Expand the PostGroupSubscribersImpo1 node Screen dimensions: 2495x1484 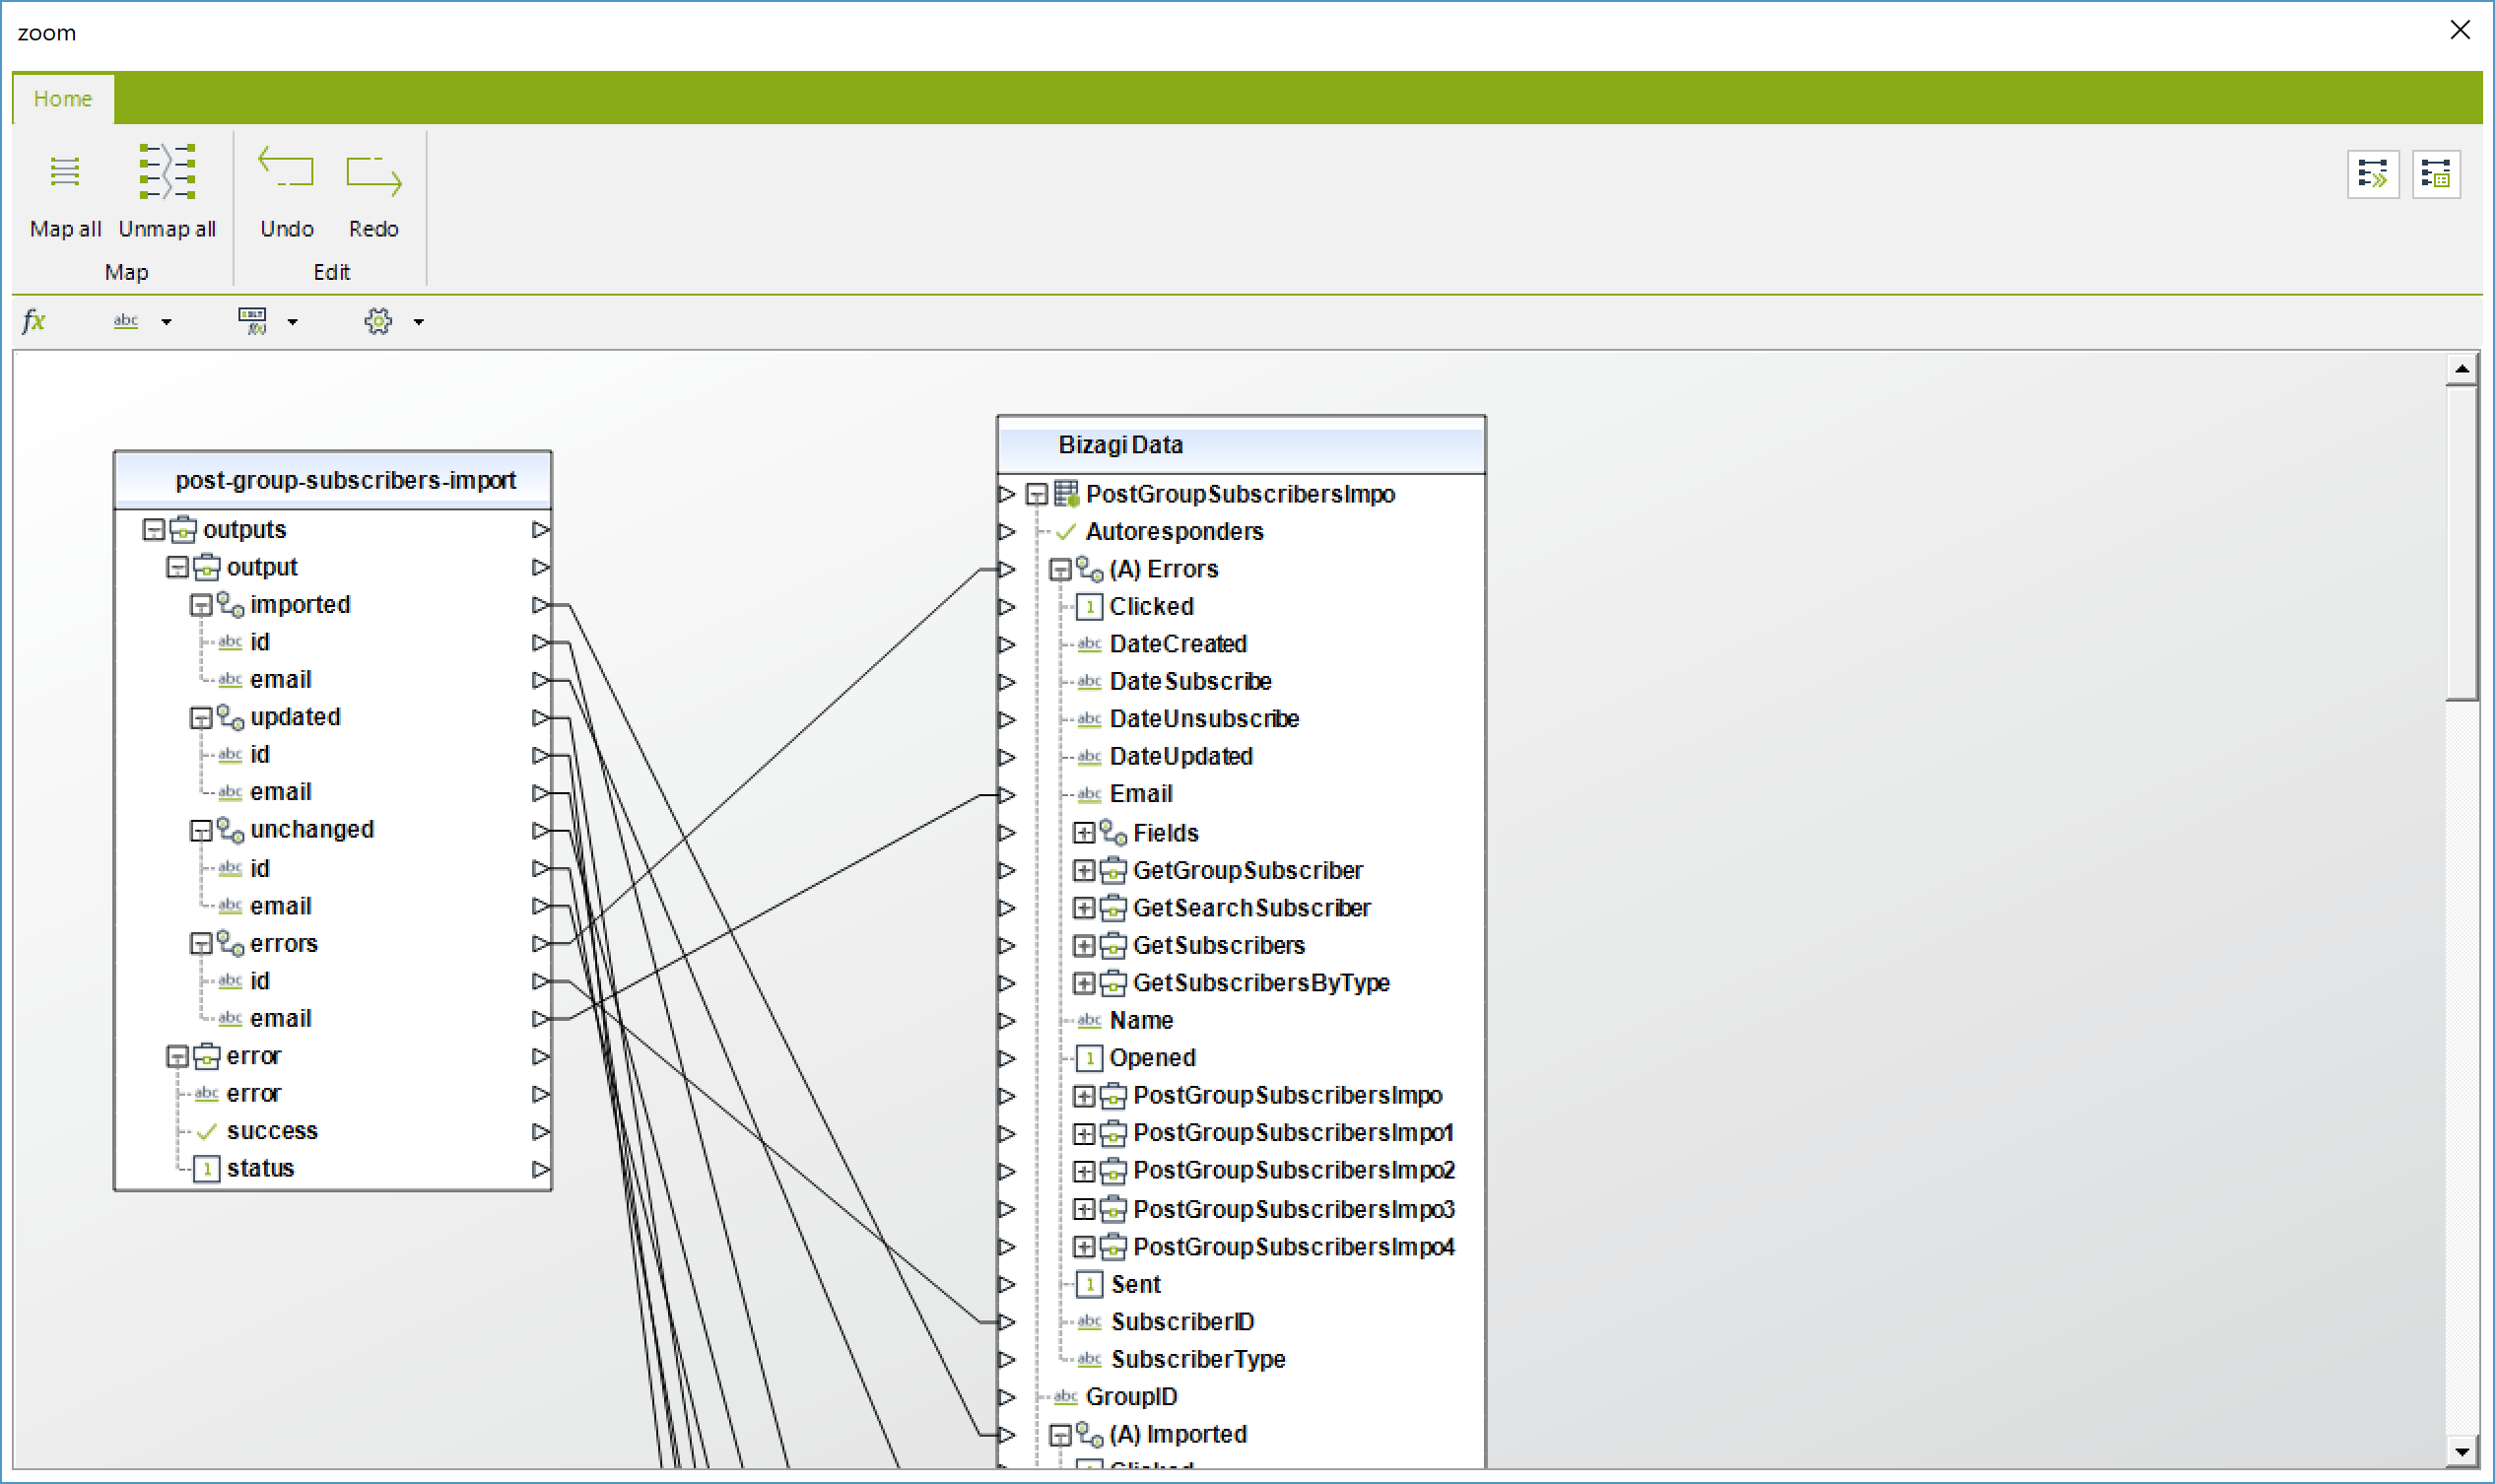click(1084, 1134)
